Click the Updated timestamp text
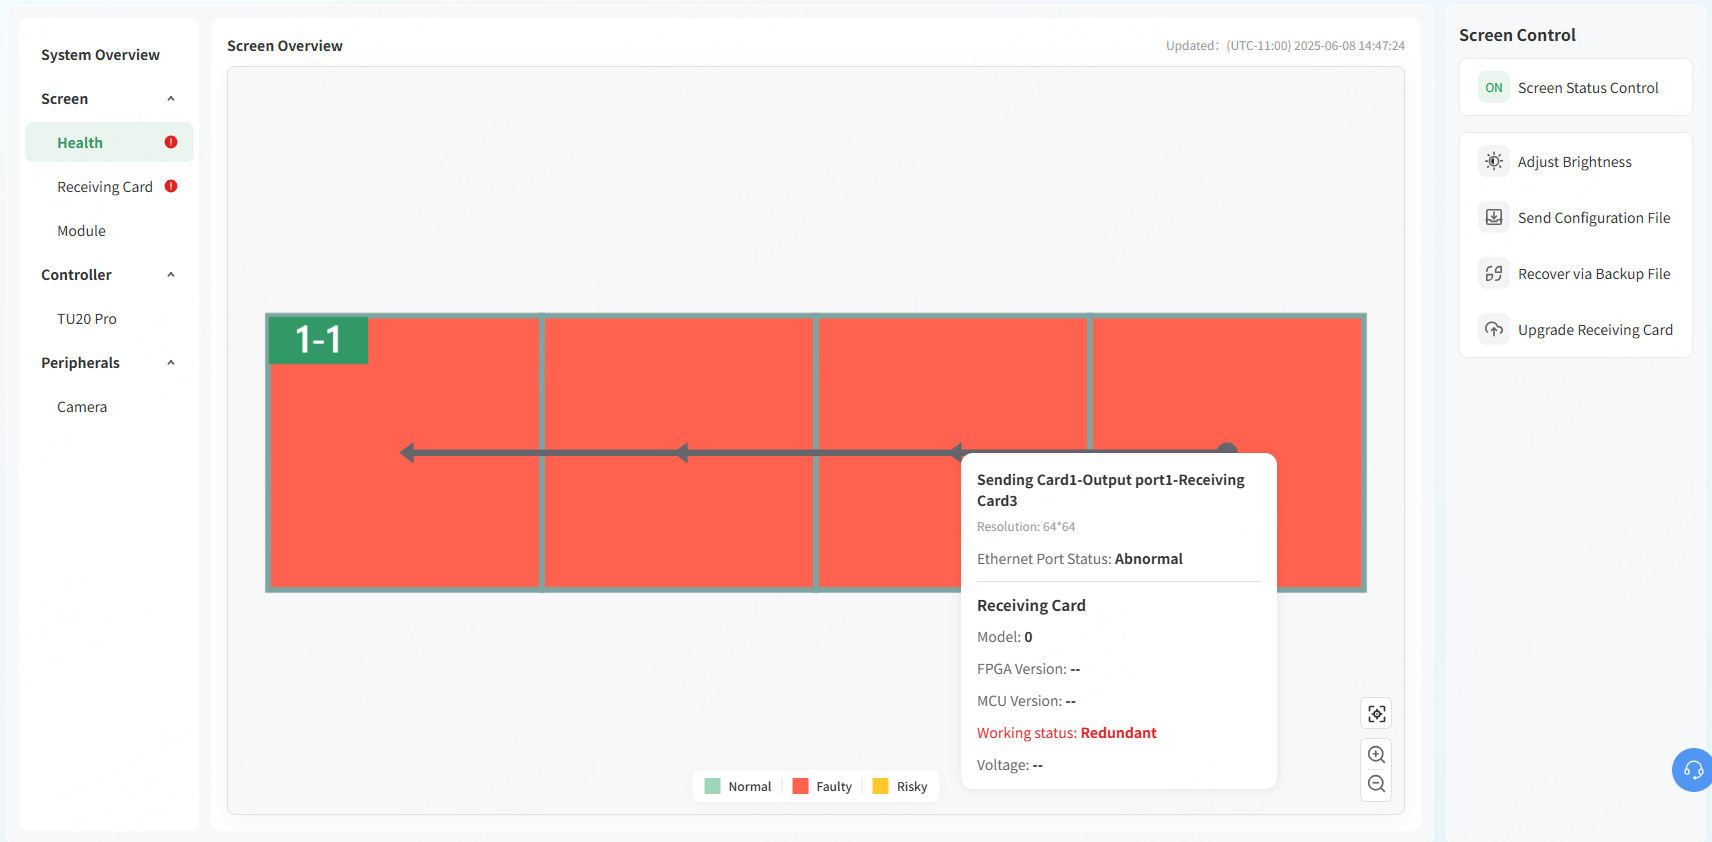The height and width of the screenshot is (842, 1712). click(1285, 46)
